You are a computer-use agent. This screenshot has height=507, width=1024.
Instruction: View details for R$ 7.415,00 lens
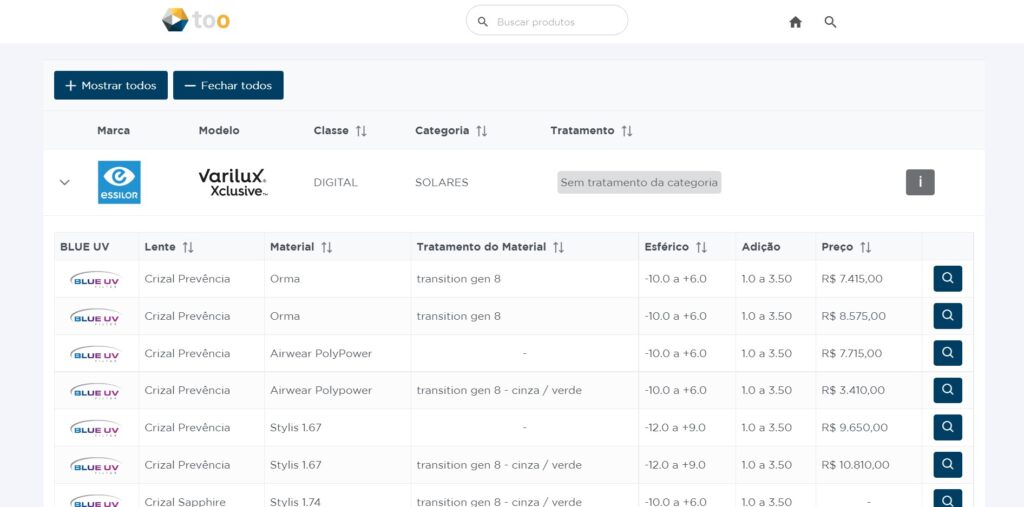pos(948,279)
